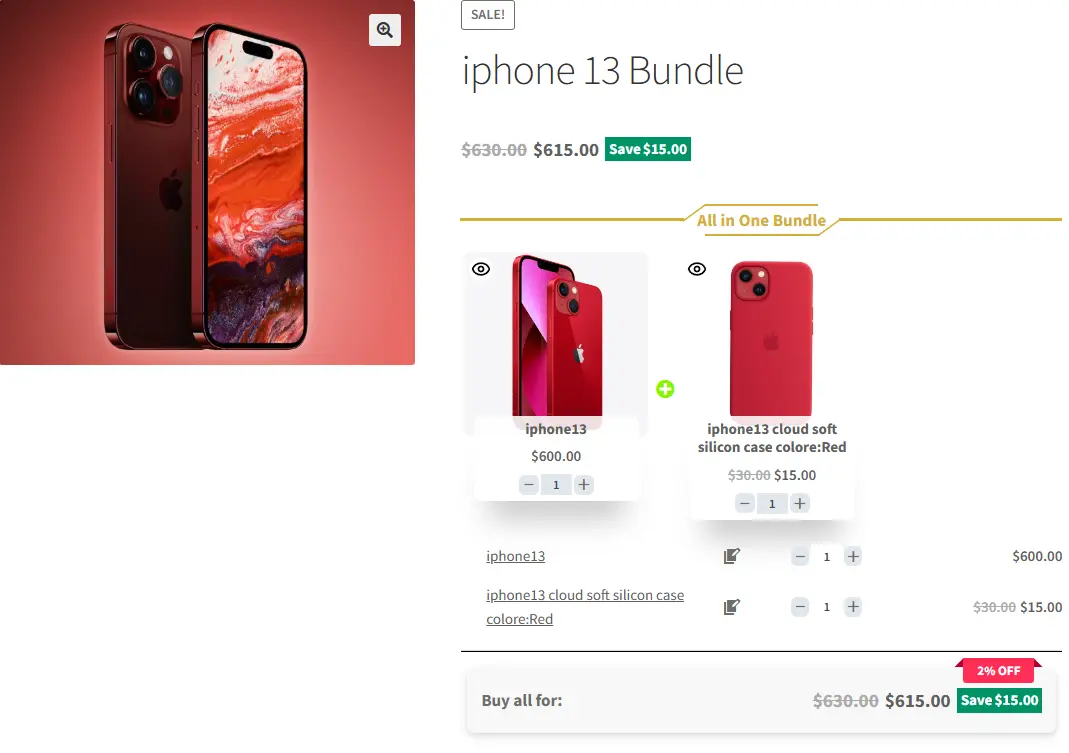Screen dimensions: 1069x753
Task: Open the product image zoom magnifier
Action: click(385, 30)
